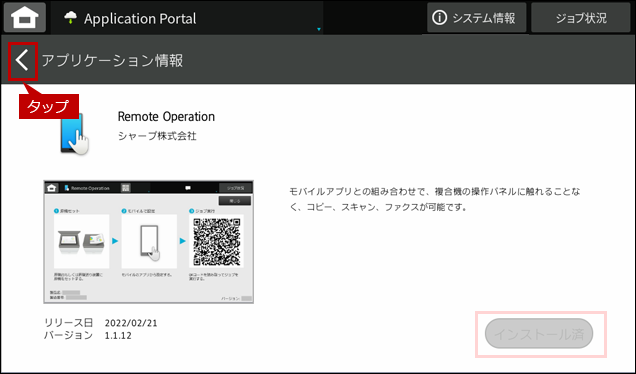Click the シャープ株式会社 publisher name
The image size is (636, 374).
pyautogui.click(x=157, y=135)
